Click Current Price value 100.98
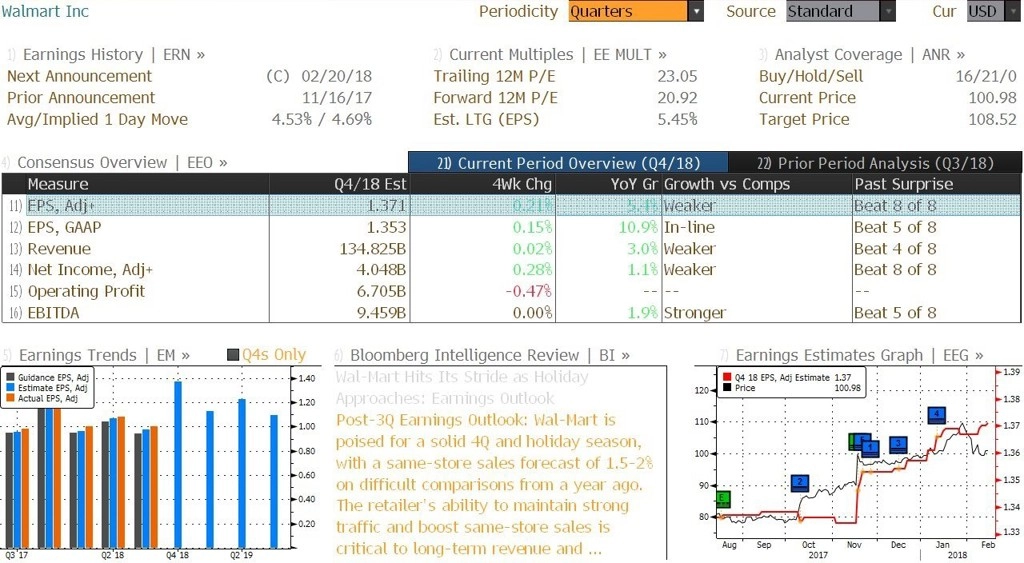This screenshot has width=1024, height=563. (x=993, y=98)
